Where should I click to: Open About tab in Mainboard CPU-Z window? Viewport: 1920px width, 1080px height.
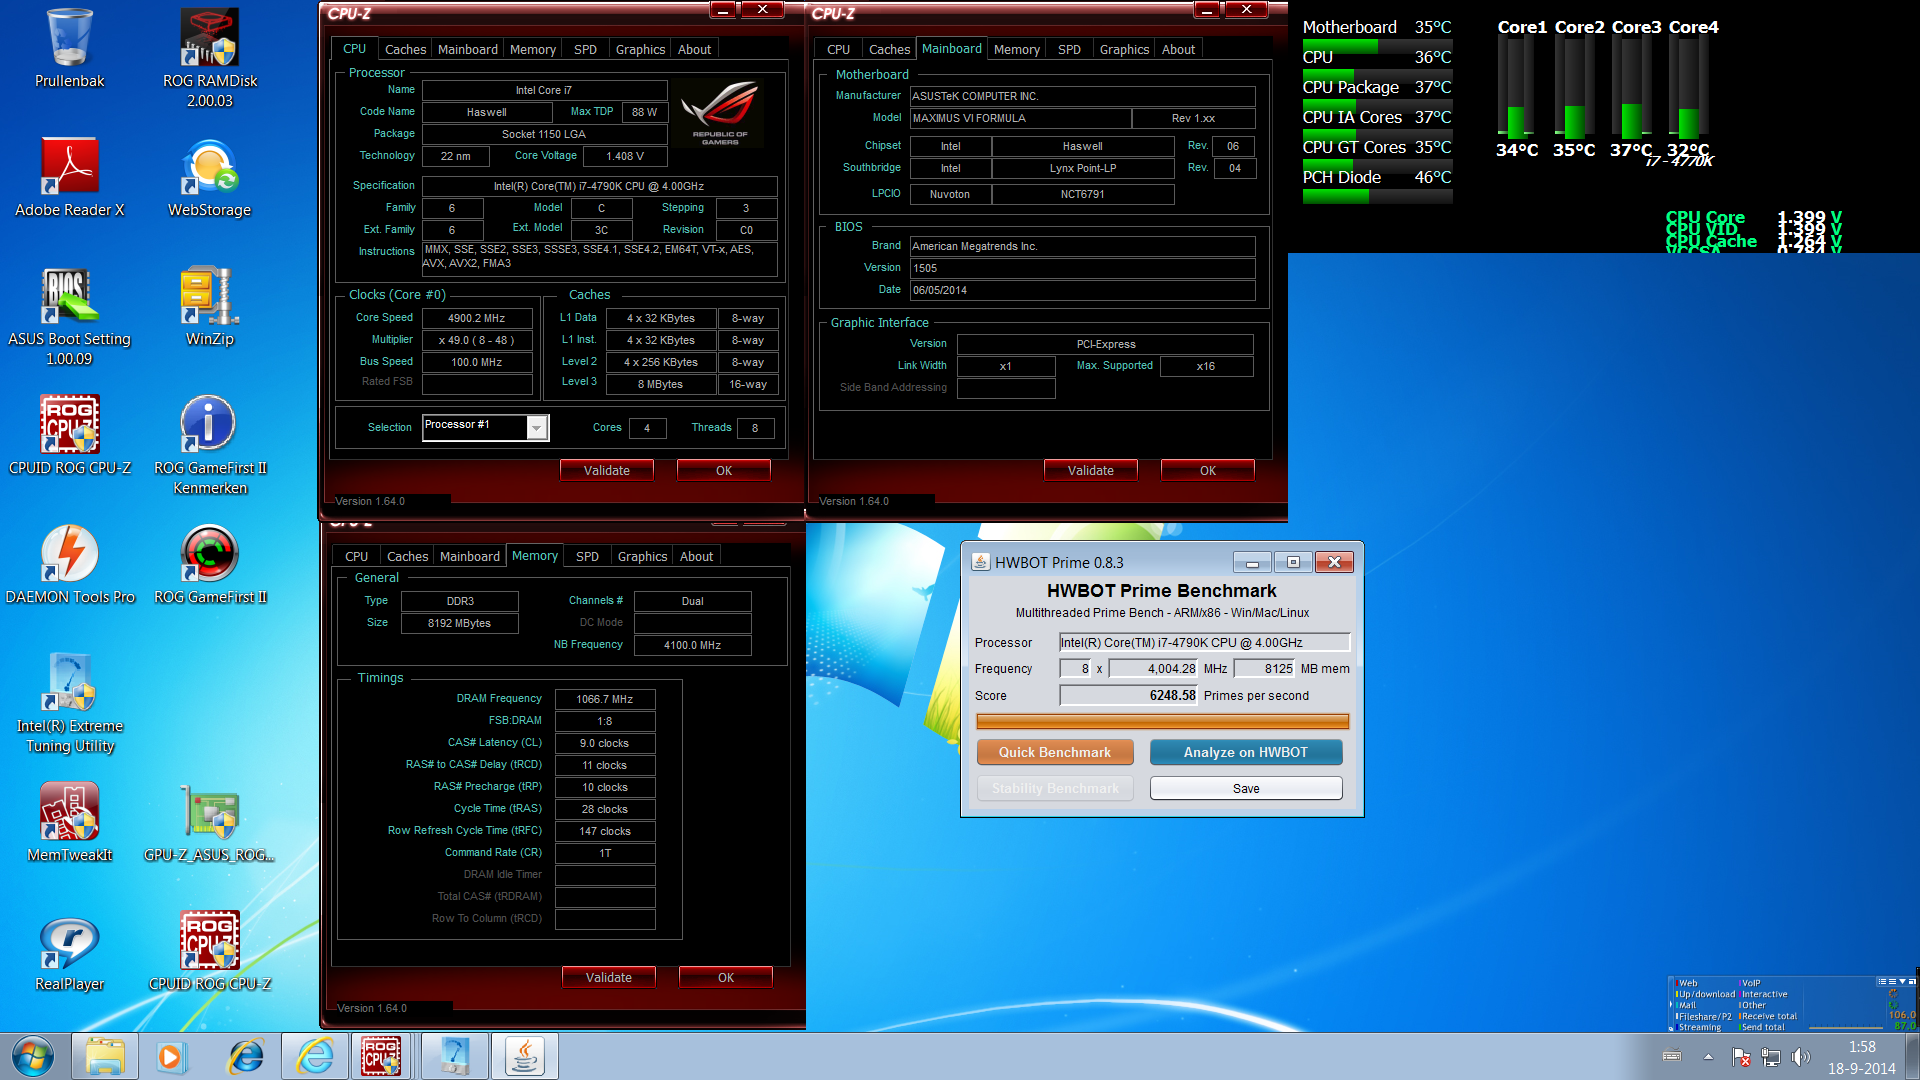[x=1178, y=49]
